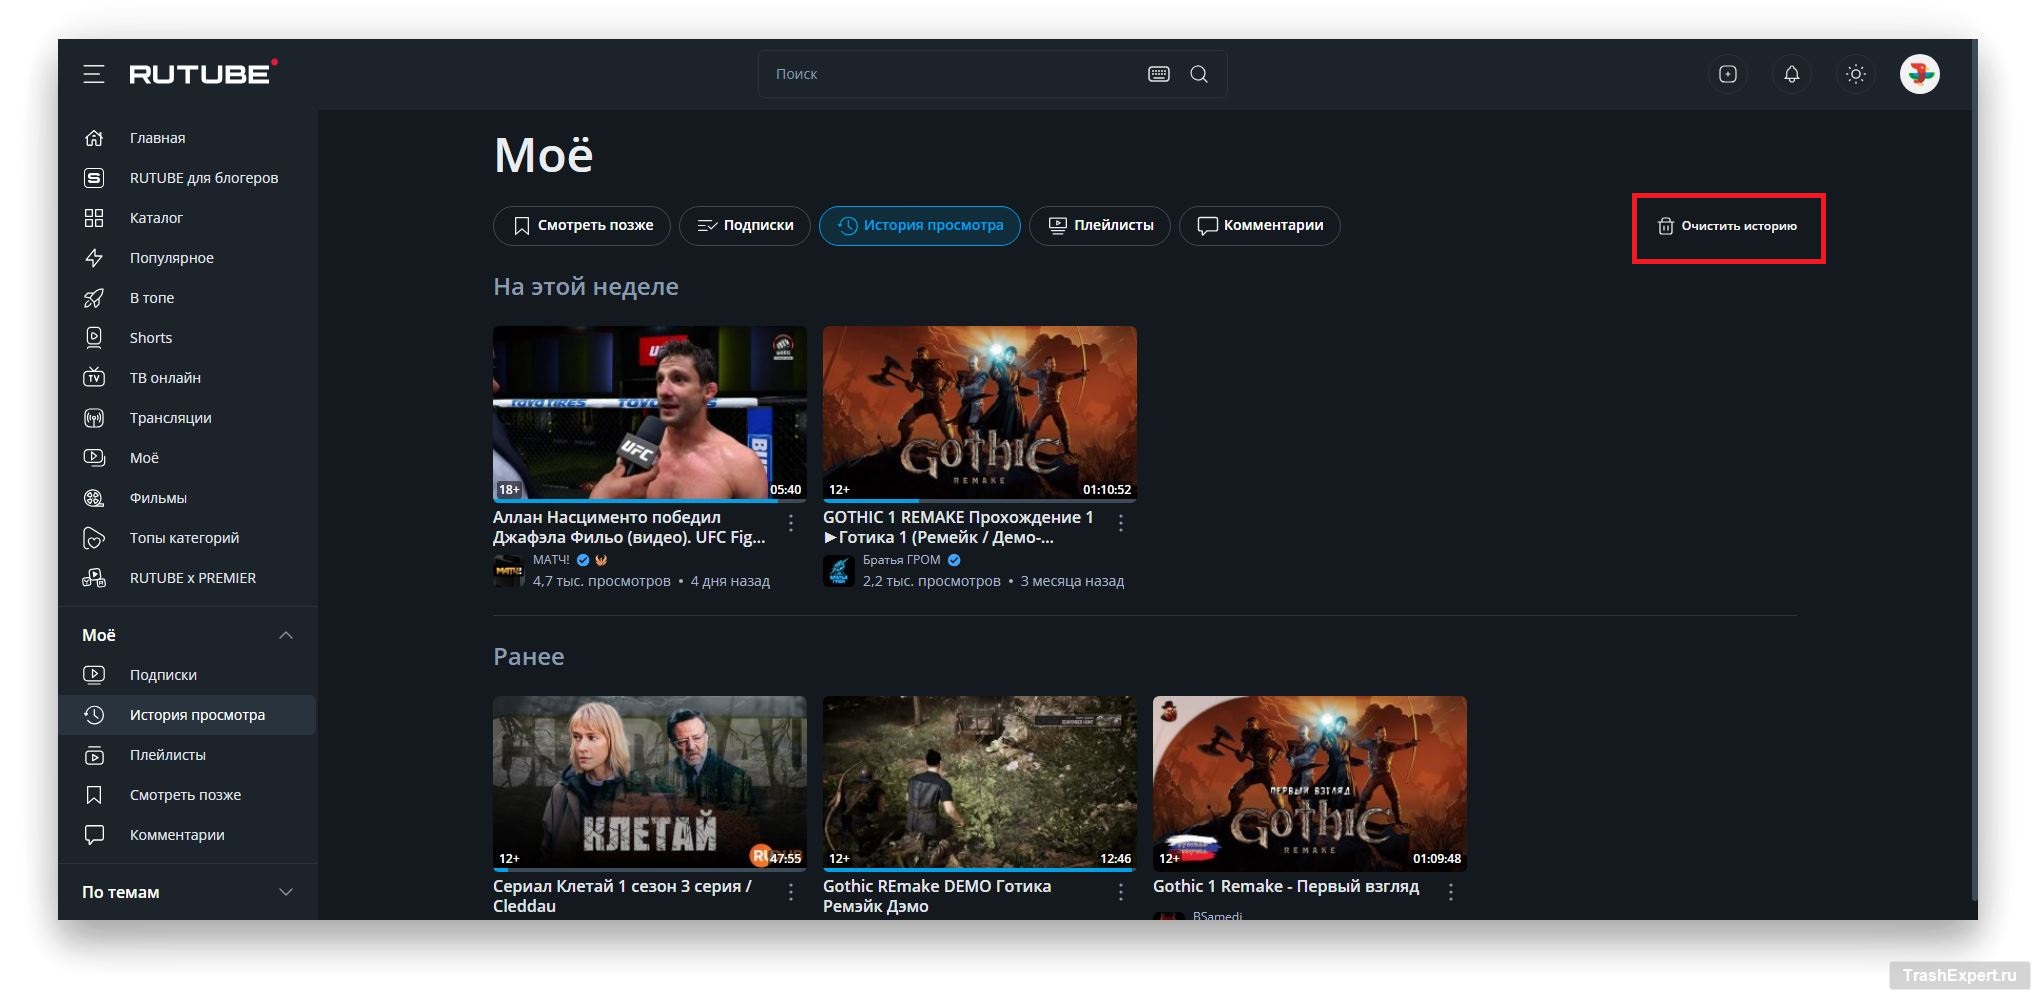The width and height of the screenshot is (2036, 995).
Task: Play the Клетай series thumbnail
Action: coord(649,782)
